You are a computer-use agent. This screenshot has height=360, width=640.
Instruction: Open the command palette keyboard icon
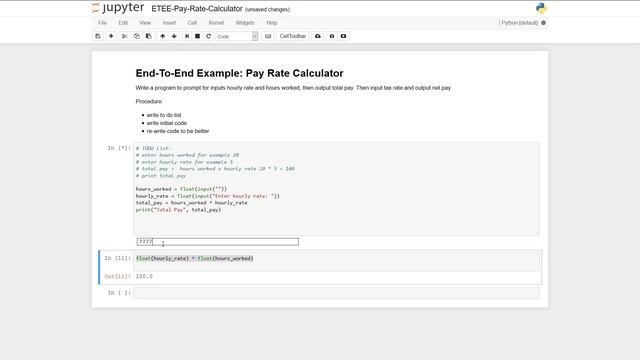coord(268,36)
